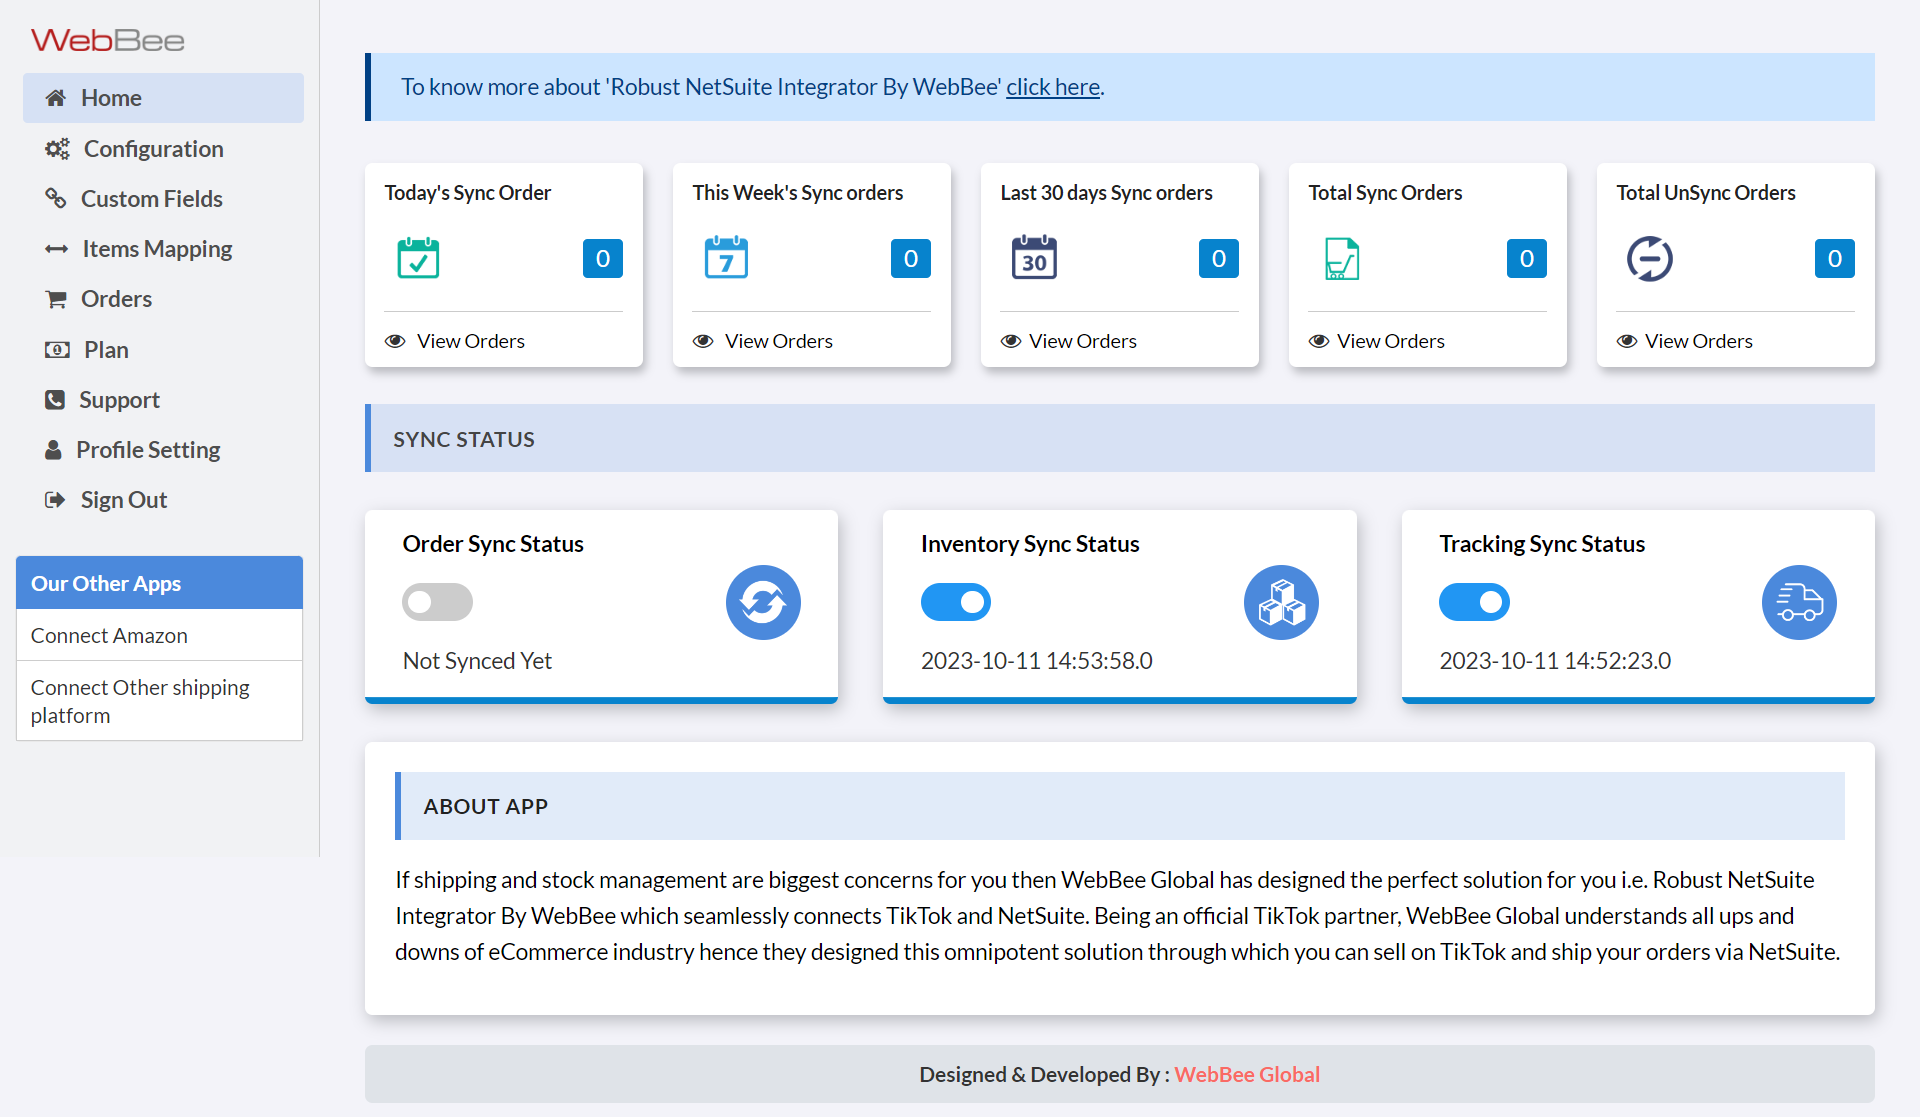This screenshot has height=1117, width=1920.
Task: Click This Week's calendar 7 icon
Action: pos(726,259)
